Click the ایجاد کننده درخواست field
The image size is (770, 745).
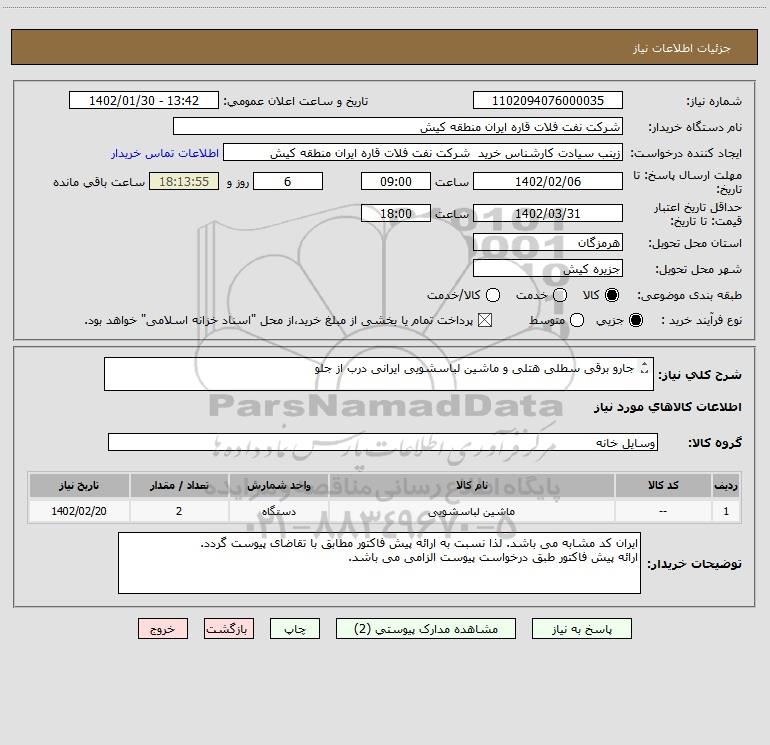[x=423, y=153]
